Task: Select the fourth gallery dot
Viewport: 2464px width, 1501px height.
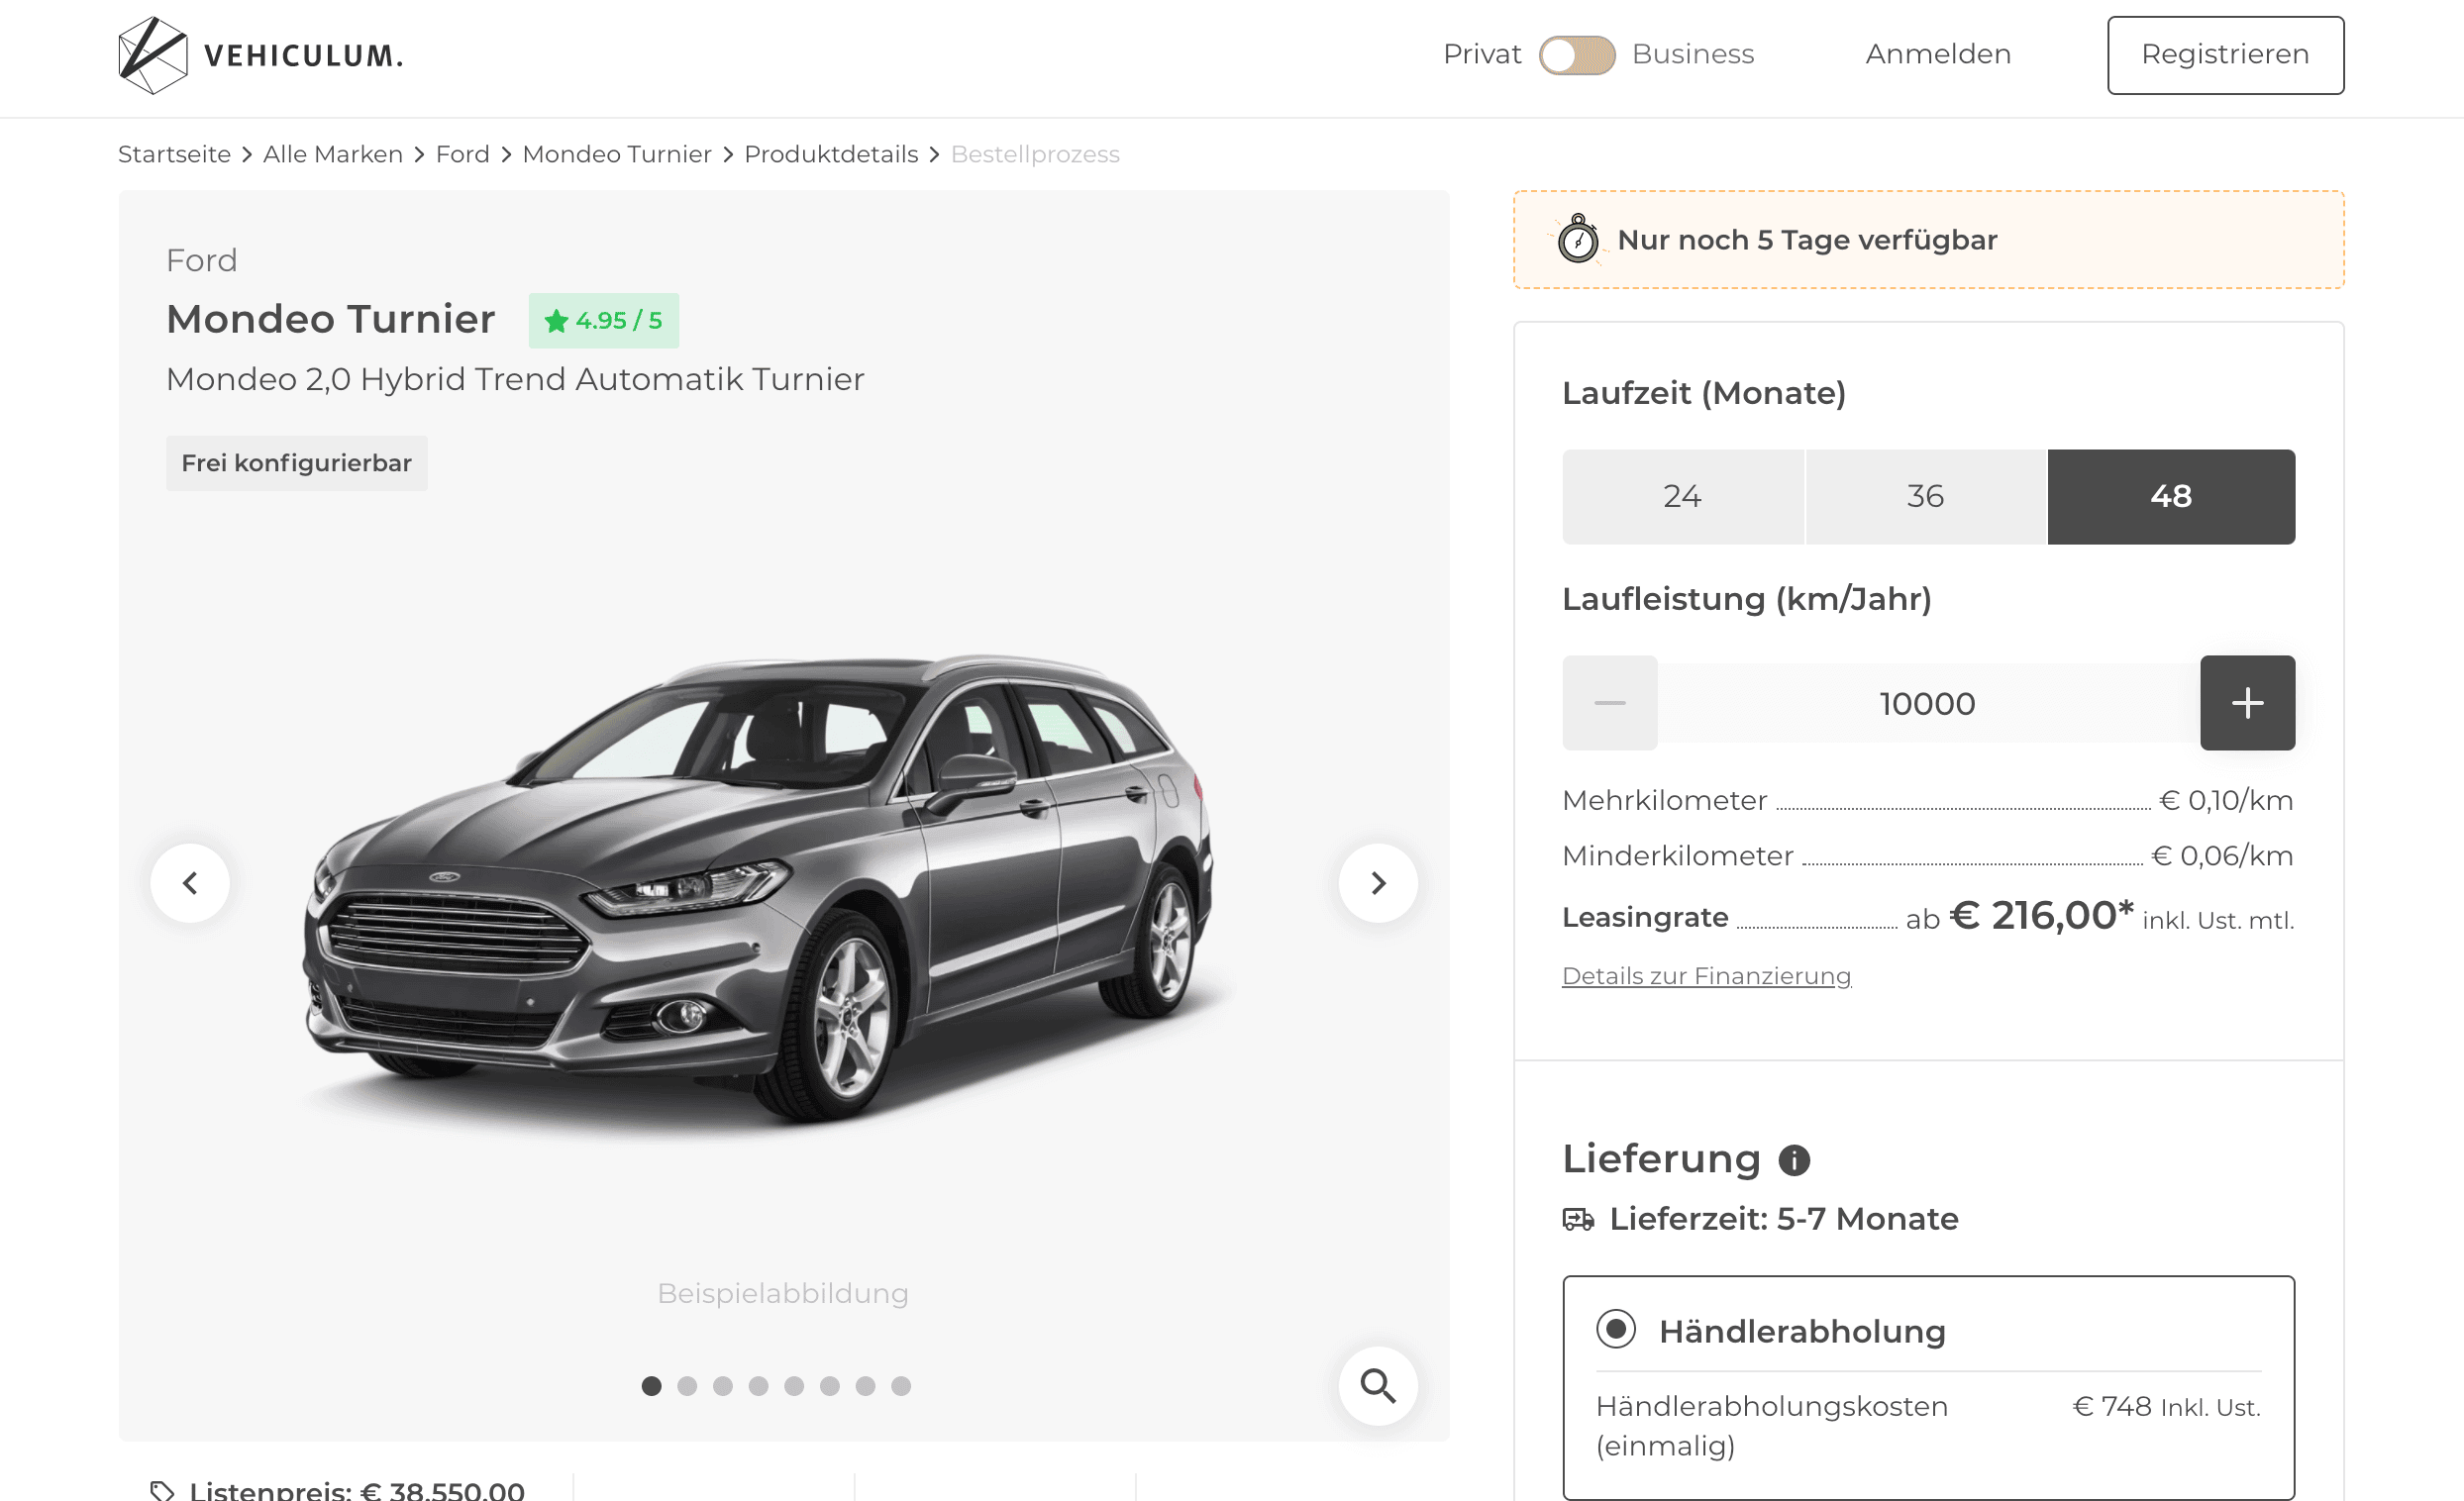Action: click(758, 1386)
